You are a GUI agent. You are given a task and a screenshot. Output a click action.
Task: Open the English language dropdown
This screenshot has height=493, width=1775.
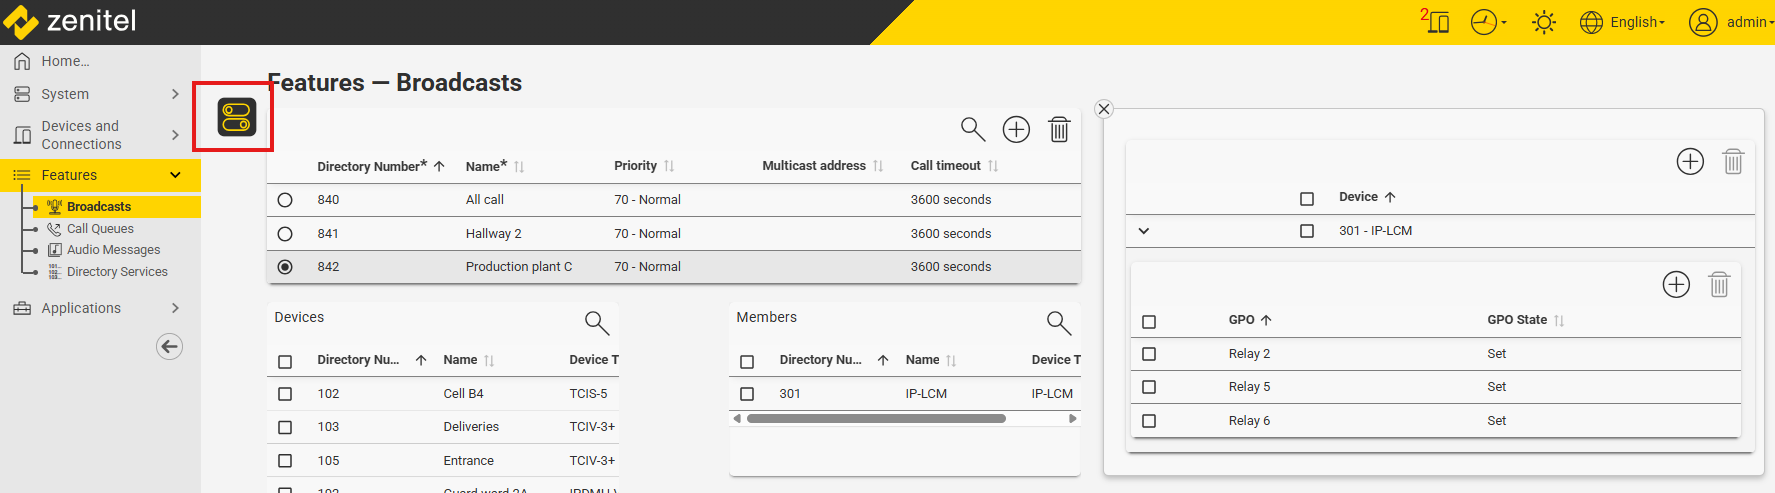tap(1623, 22)
